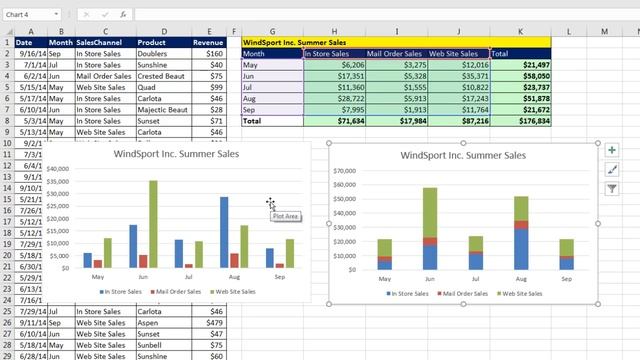Screen dimensions: 640x360
Task: Click the Product header cell
Action: (x=164, y=42)
